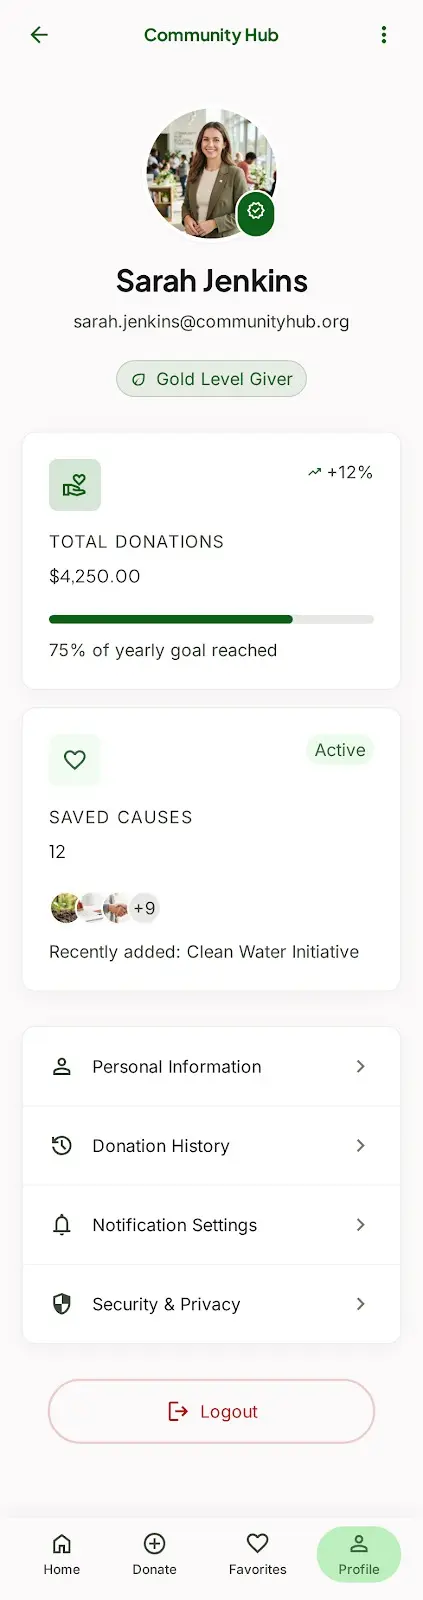
Task: Go to the Donate tab
Action: 155,1555
